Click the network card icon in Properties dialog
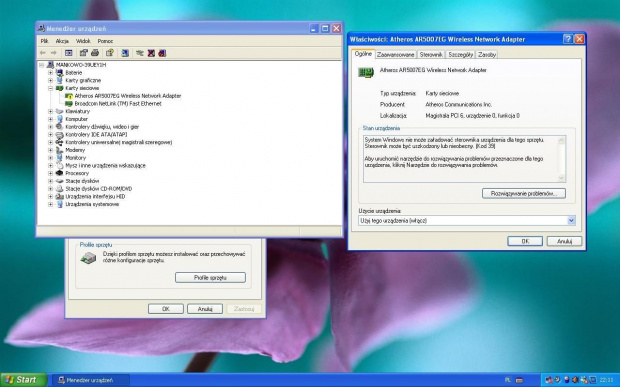620x387 pixels. pos(366,72)
